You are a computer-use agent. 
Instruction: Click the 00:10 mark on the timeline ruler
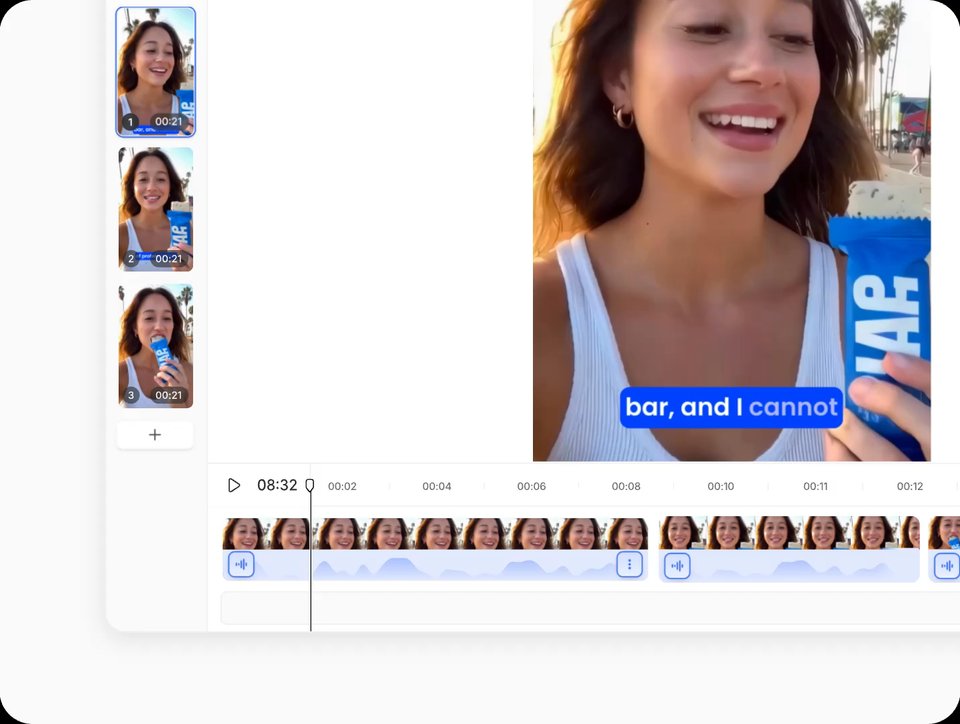[x=720, y=486]
